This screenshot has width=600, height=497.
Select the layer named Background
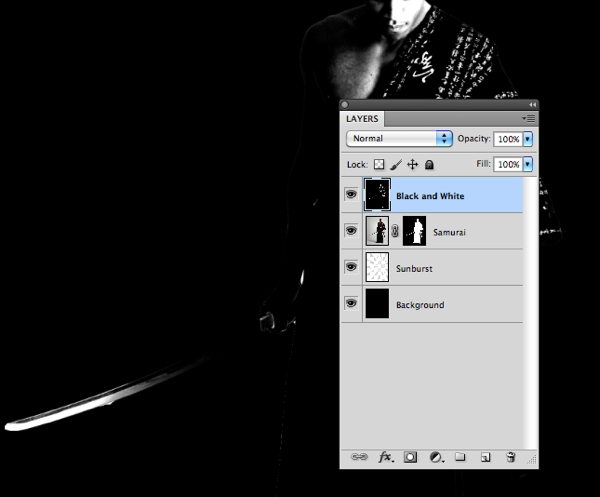tap(420, 305)
